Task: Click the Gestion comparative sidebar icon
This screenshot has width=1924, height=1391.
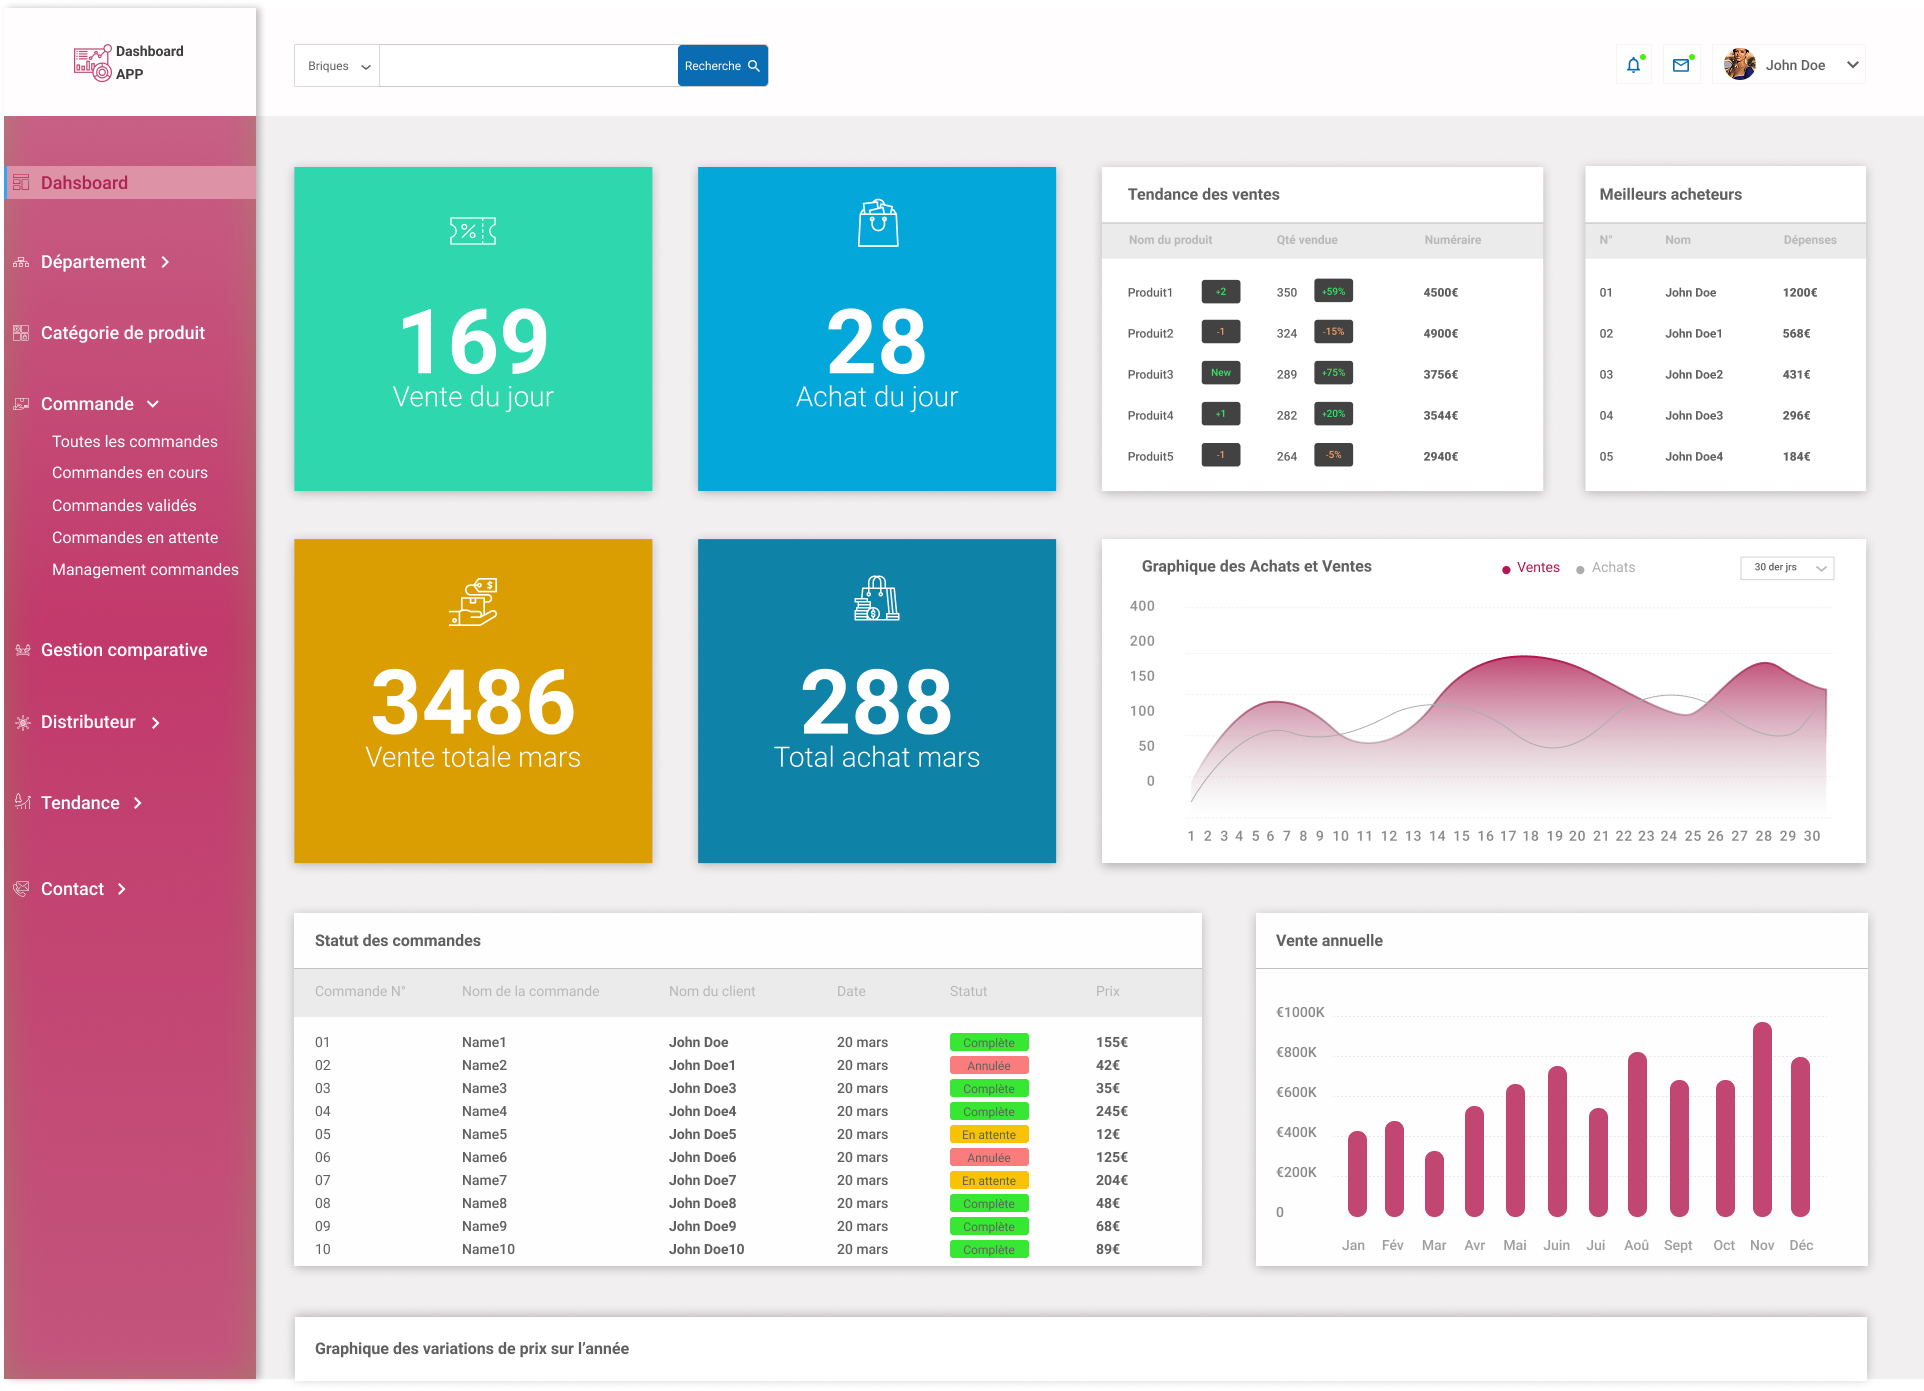Action: pyautogui.click(x=23, y=650)
